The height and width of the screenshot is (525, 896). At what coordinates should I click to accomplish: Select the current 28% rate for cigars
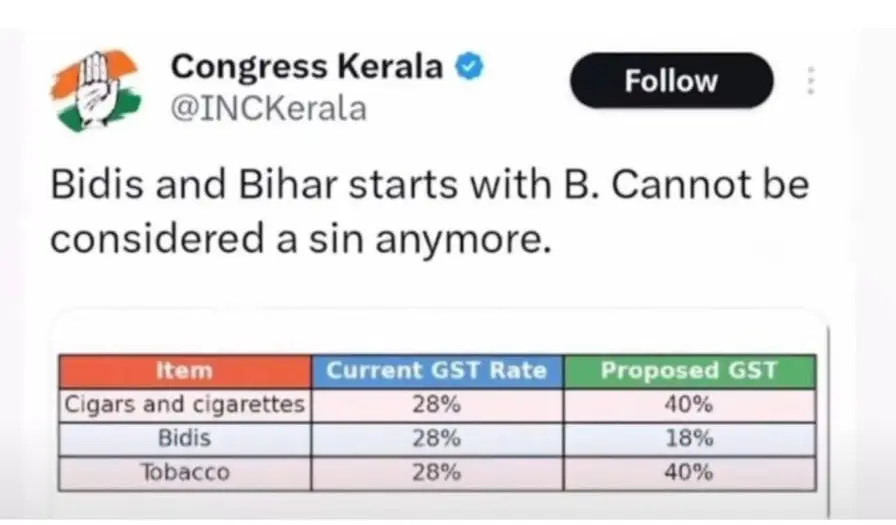(437, 404)
